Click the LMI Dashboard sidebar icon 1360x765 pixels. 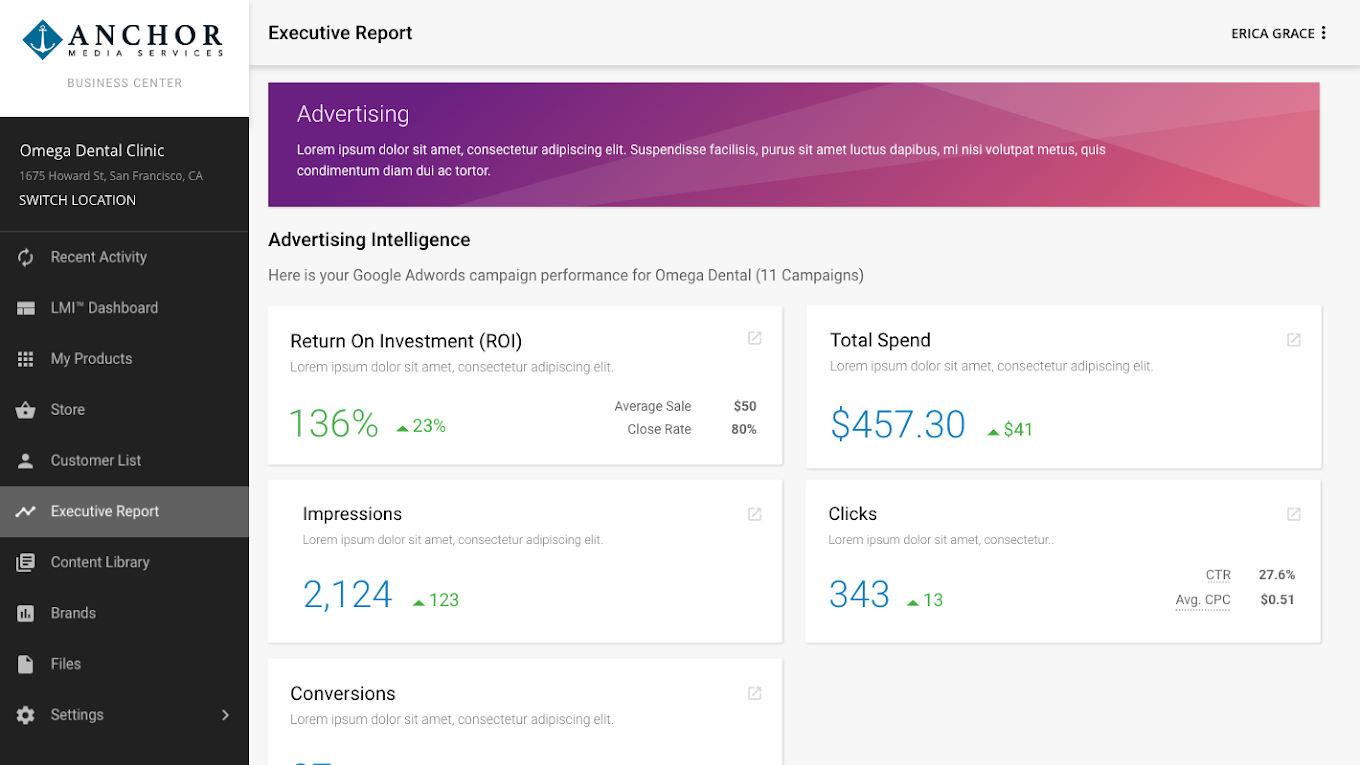pos(26,309)
